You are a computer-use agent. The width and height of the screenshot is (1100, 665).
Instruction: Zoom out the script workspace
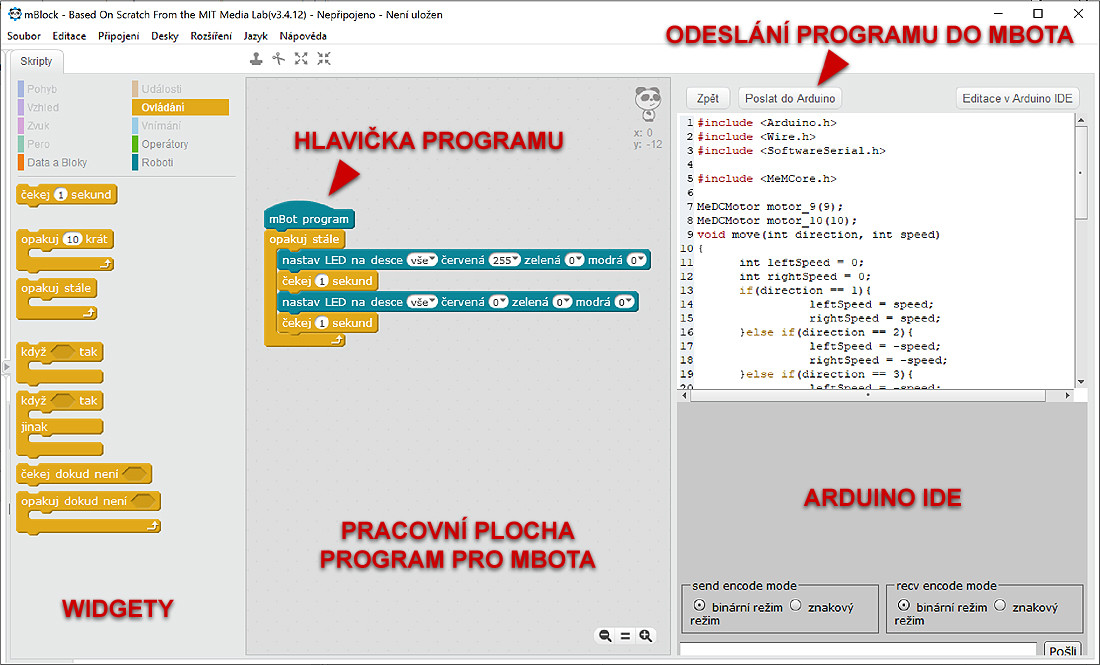pos(604,636)
